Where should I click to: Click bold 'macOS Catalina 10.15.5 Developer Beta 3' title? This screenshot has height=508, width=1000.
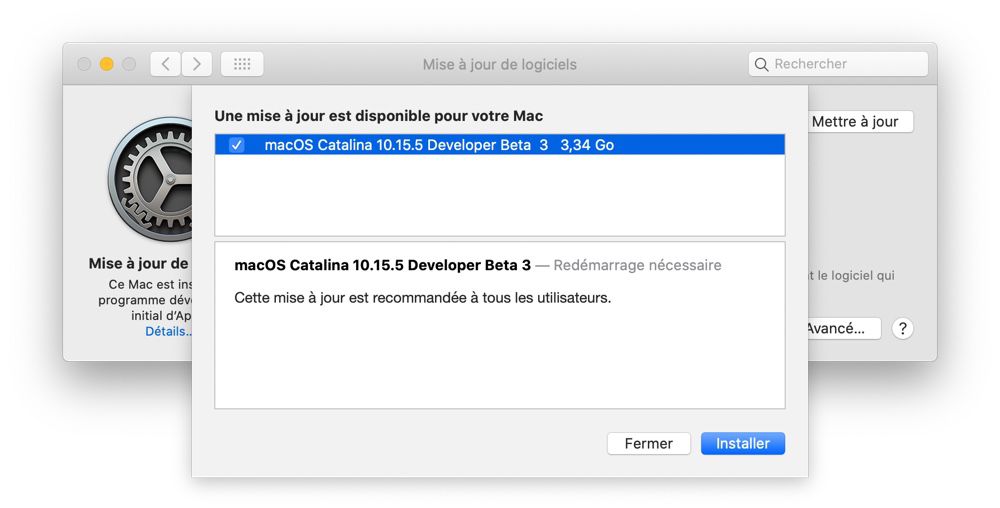[382, 265]
